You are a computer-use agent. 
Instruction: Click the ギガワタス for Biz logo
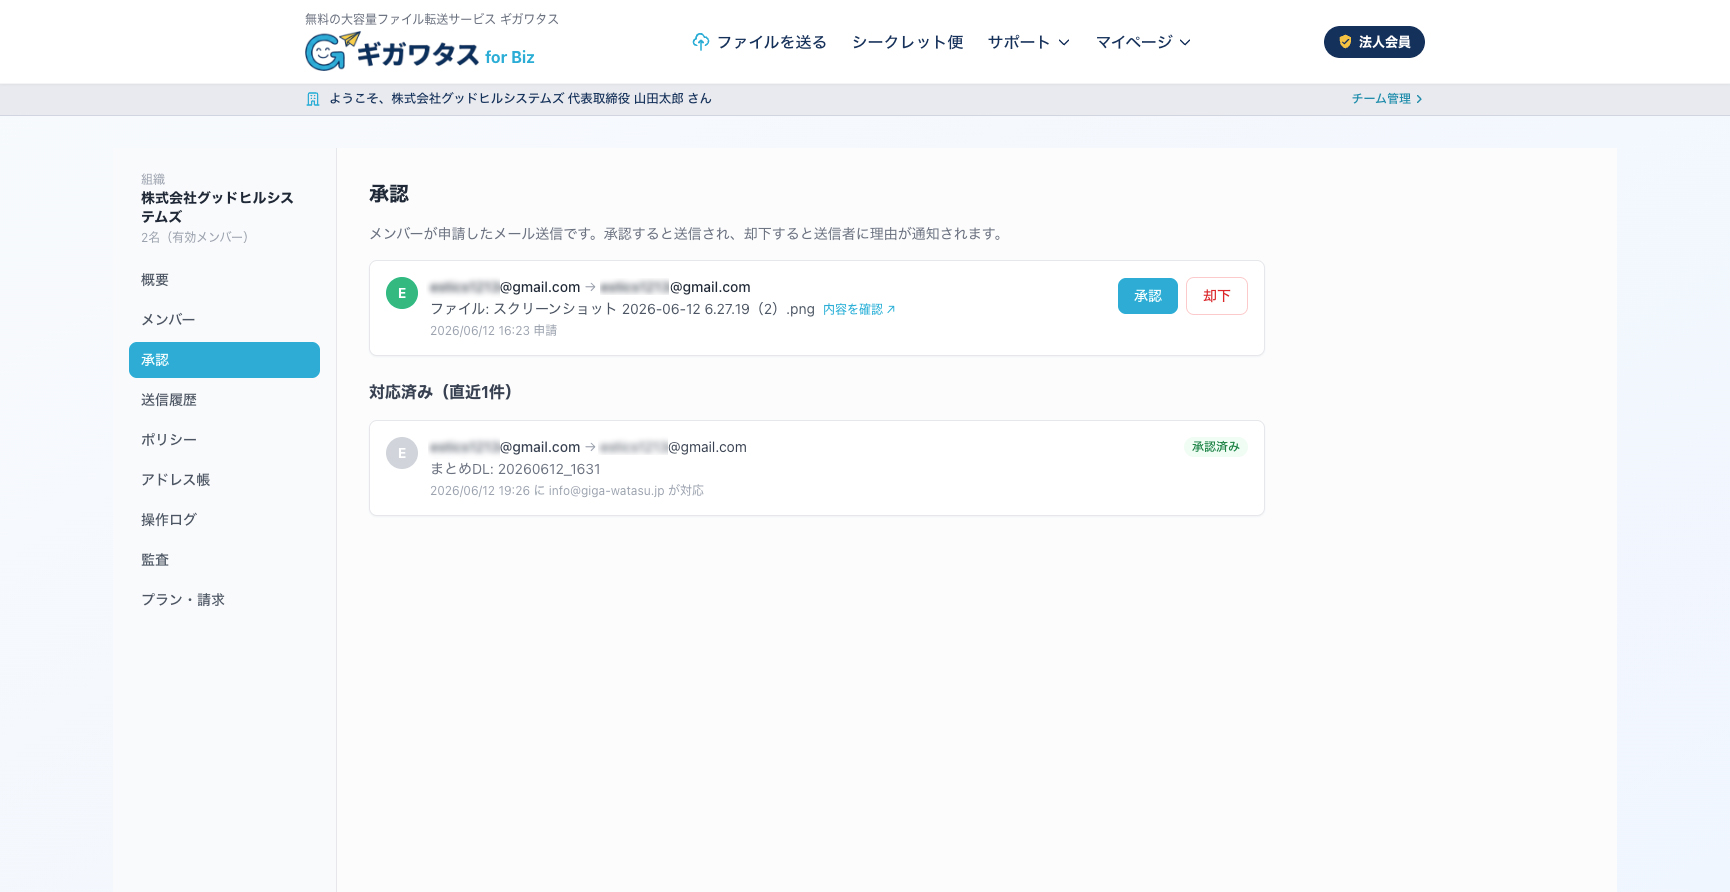(x=420, y=51)
